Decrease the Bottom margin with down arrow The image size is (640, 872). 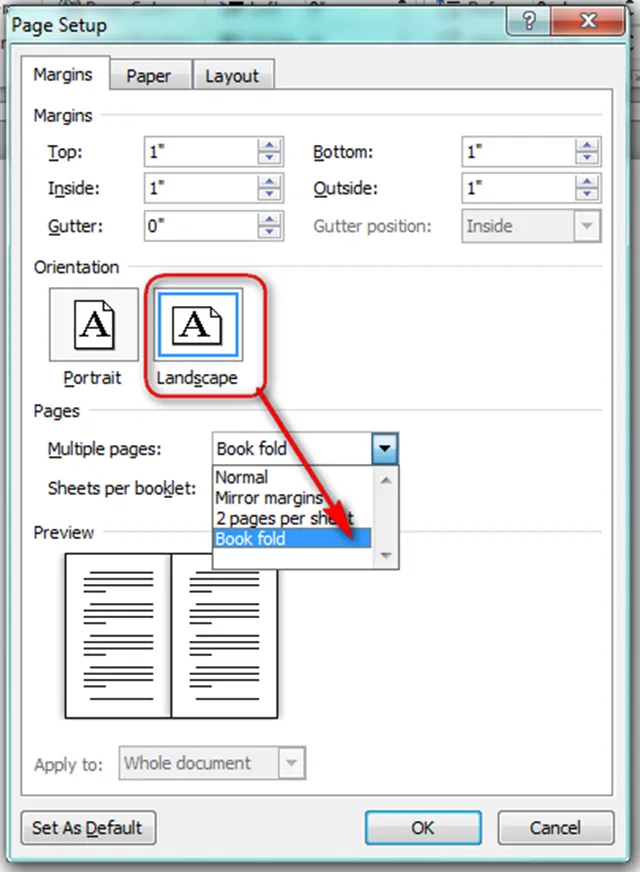click(x=588, y=158)
